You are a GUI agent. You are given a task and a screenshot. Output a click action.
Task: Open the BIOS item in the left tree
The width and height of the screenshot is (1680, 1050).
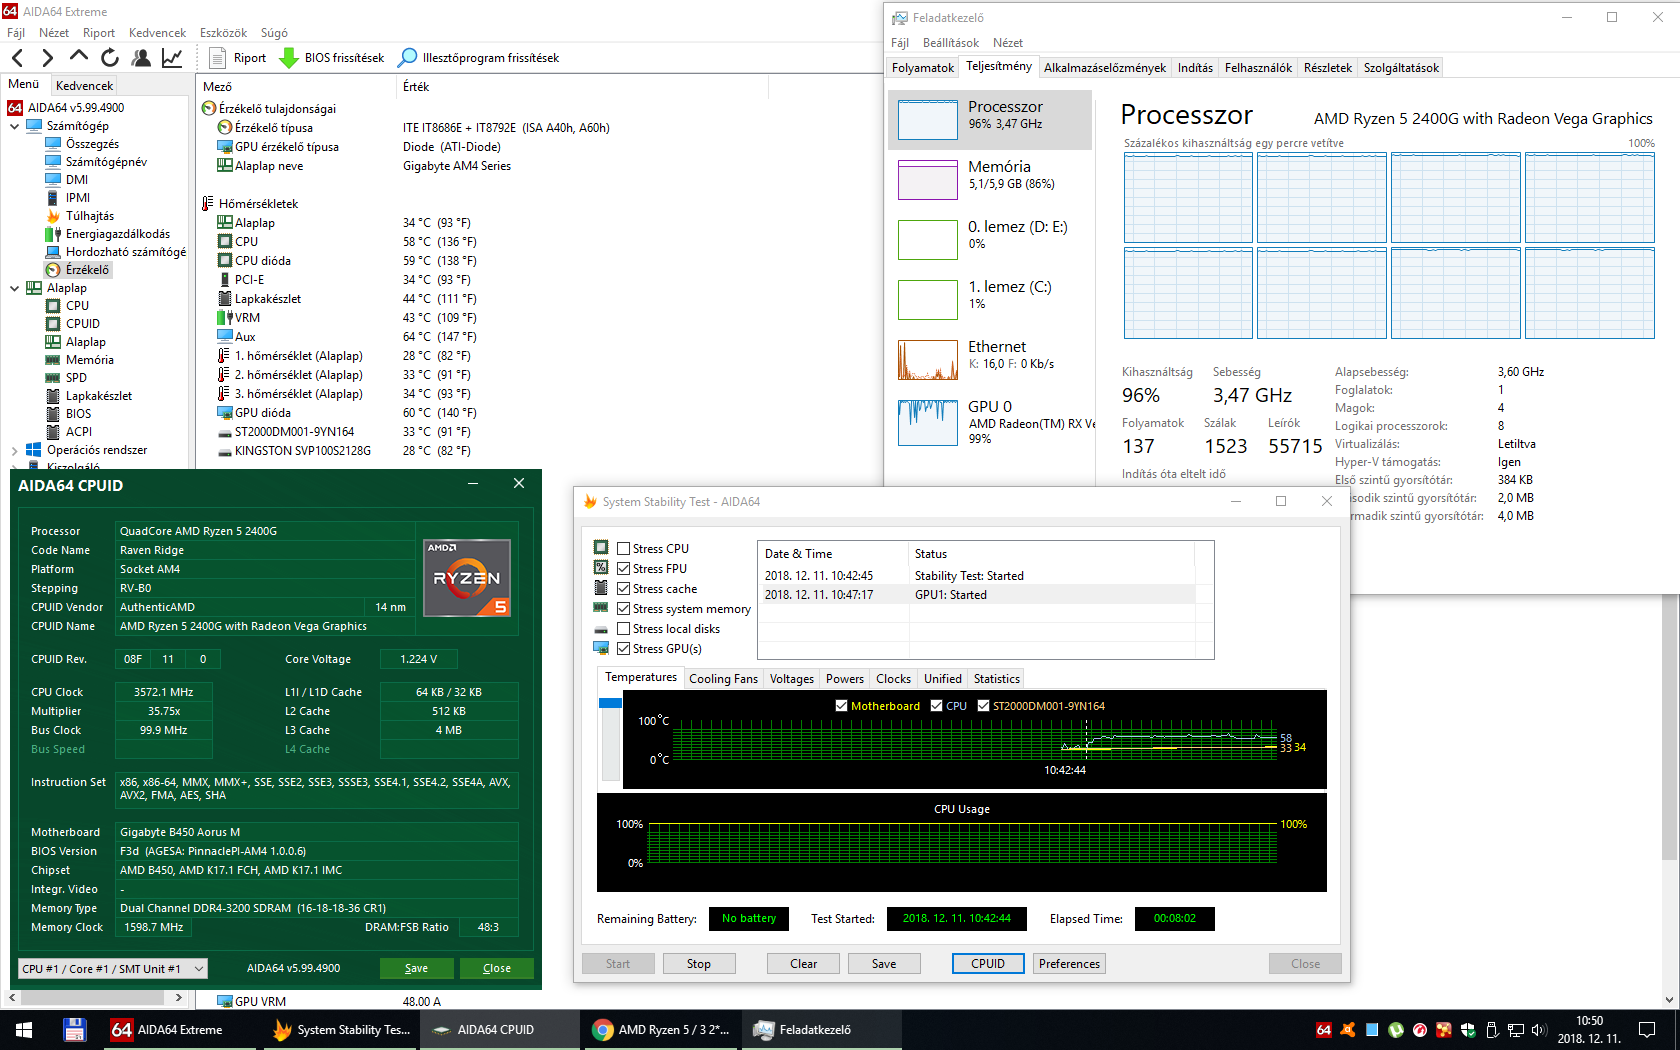coord(68,414)
